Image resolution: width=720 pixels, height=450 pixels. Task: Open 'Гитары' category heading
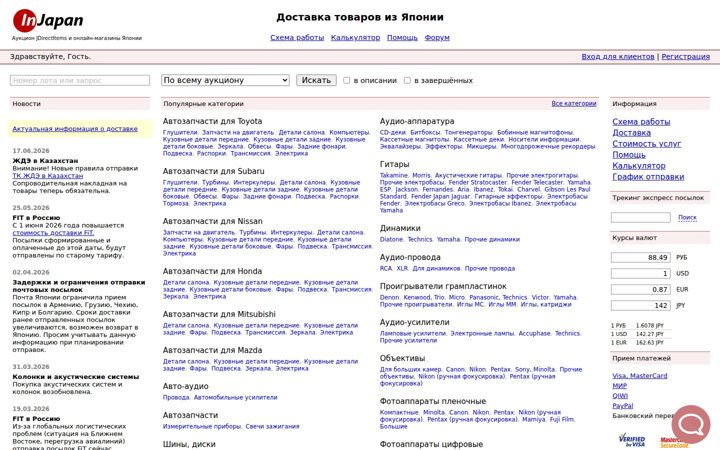pyautogui.click(x=394, y=164)
